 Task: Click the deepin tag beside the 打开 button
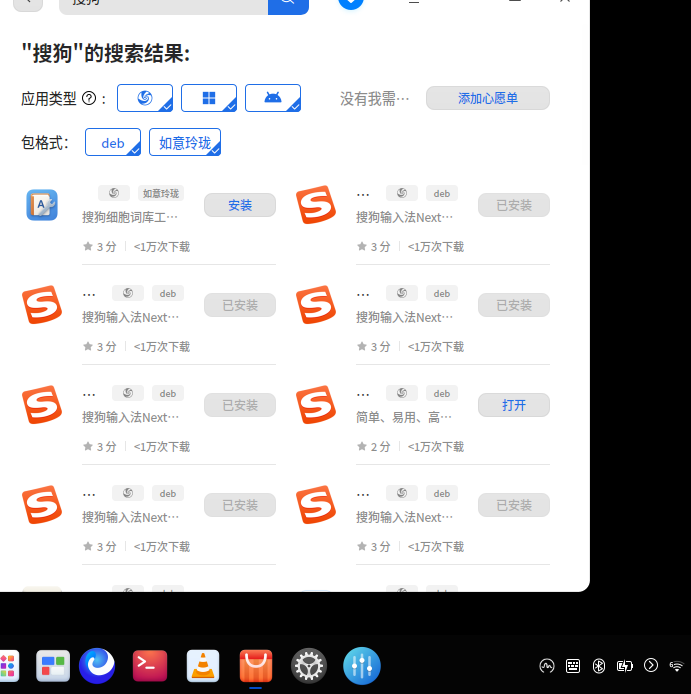click(402, 393)
